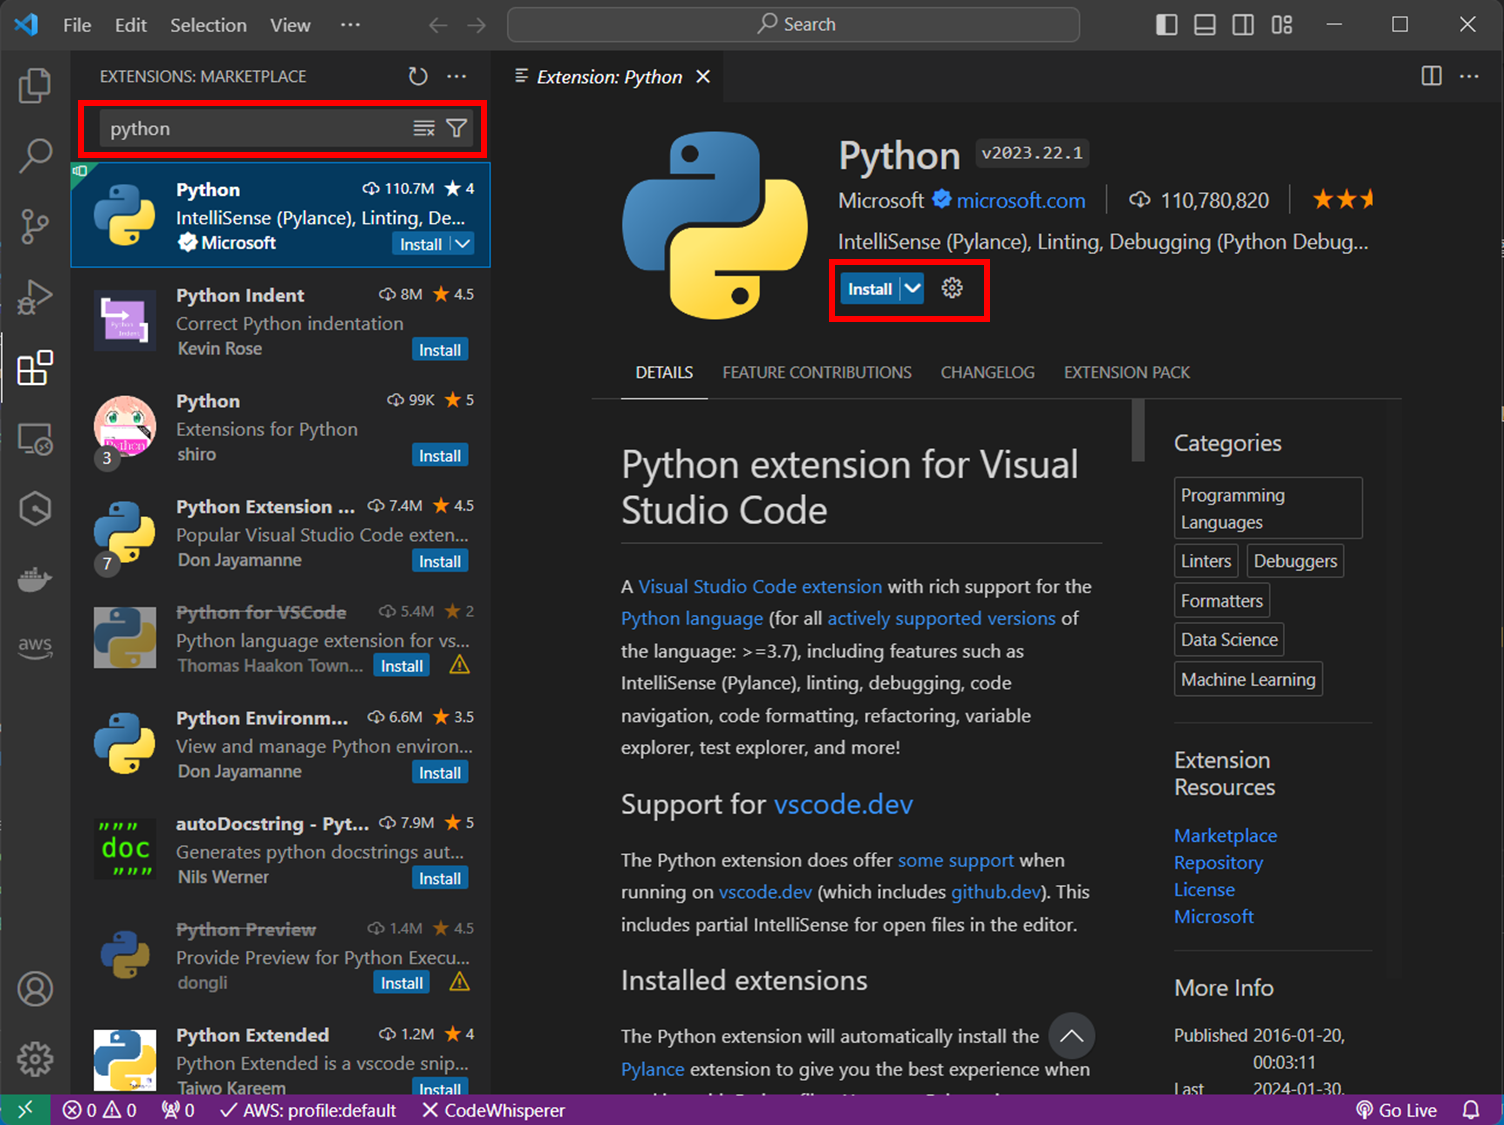Follow the vscode.dev heading link
This screenshot has height=1125, width=1504.
[x=843, y=804]
